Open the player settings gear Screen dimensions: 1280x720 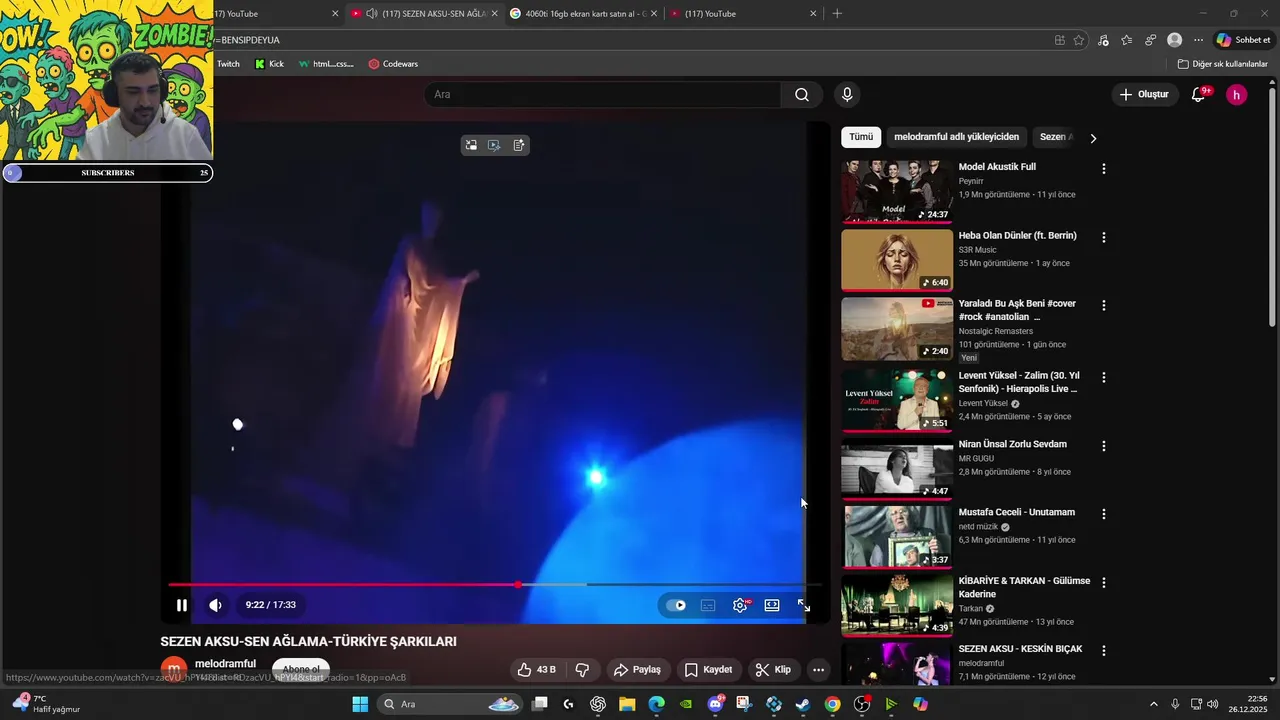coord(740,605)
